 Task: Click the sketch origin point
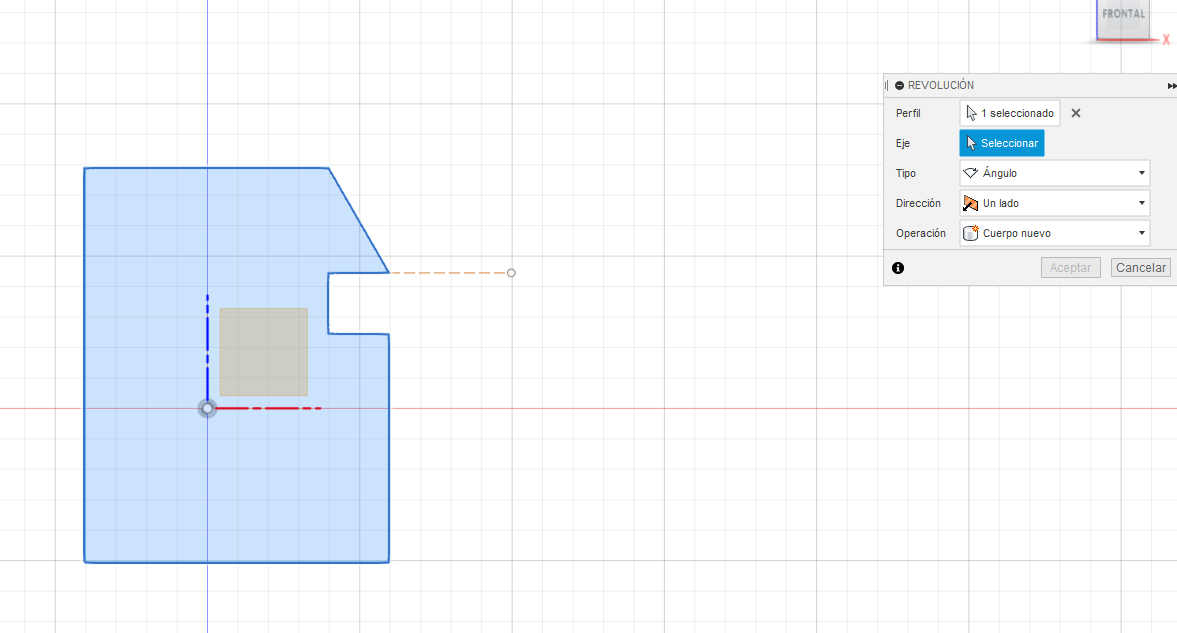click(207, 408)
